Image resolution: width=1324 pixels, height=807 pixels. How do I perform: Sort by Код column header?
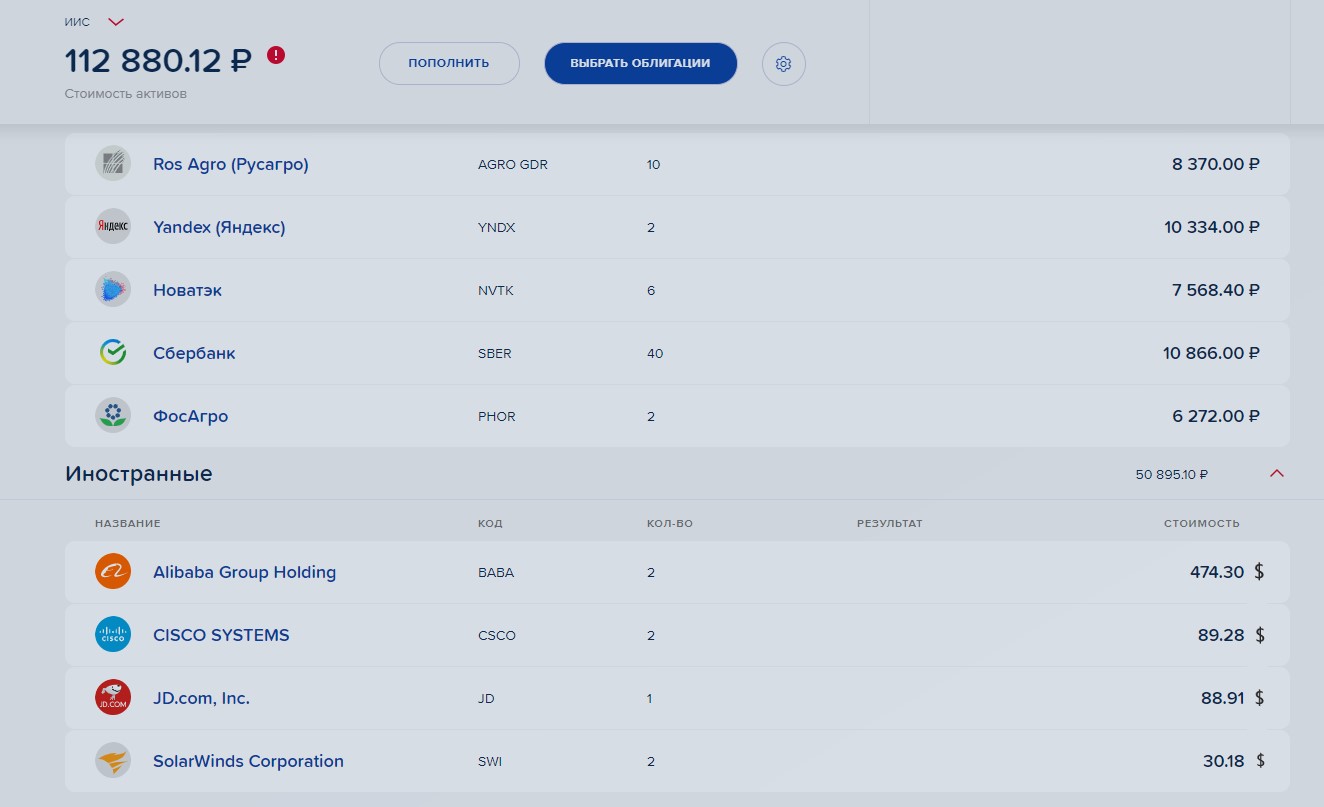pyautogui.click(x=490, y=523)
